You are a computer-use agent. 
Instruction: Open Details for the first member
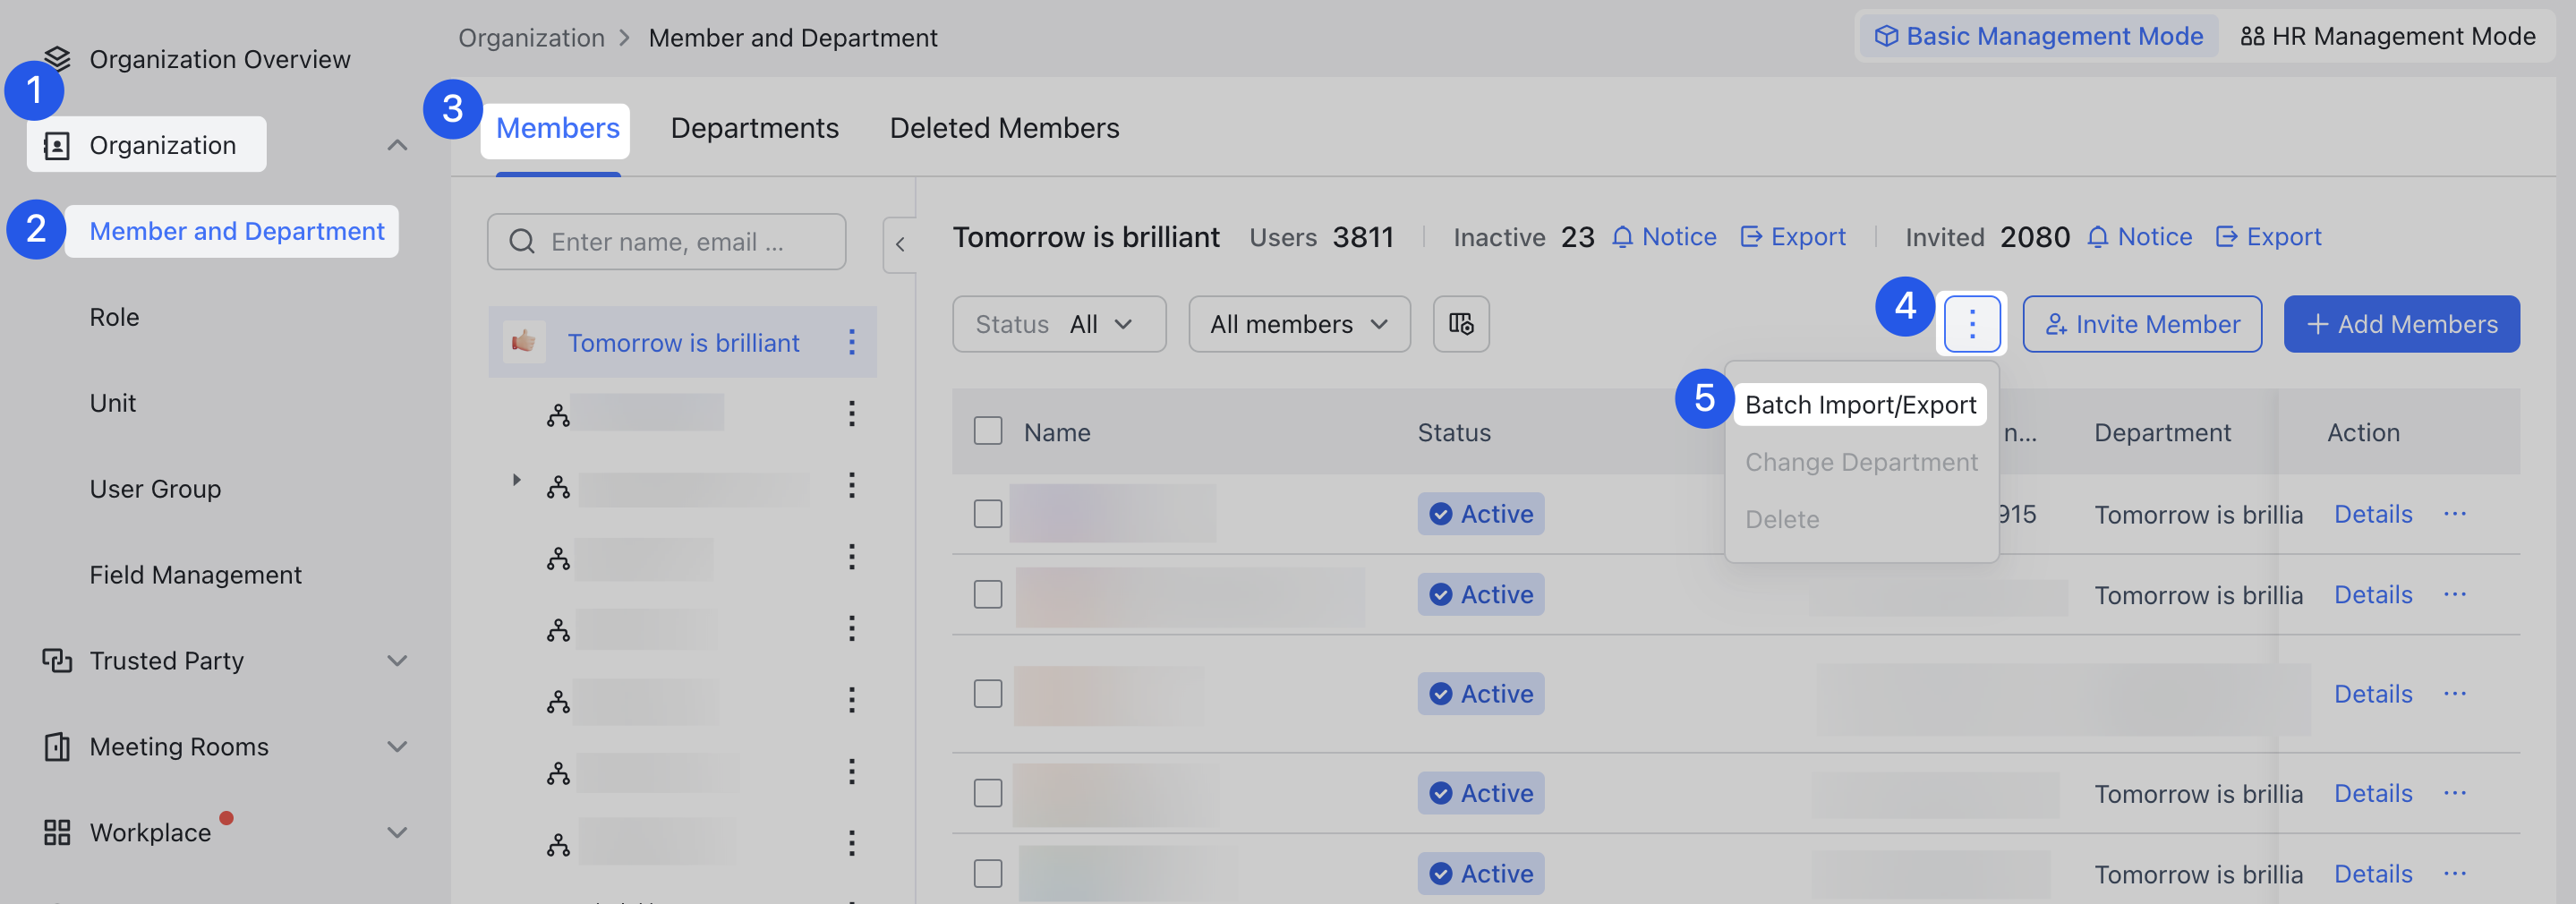[x=2372, y=513]
